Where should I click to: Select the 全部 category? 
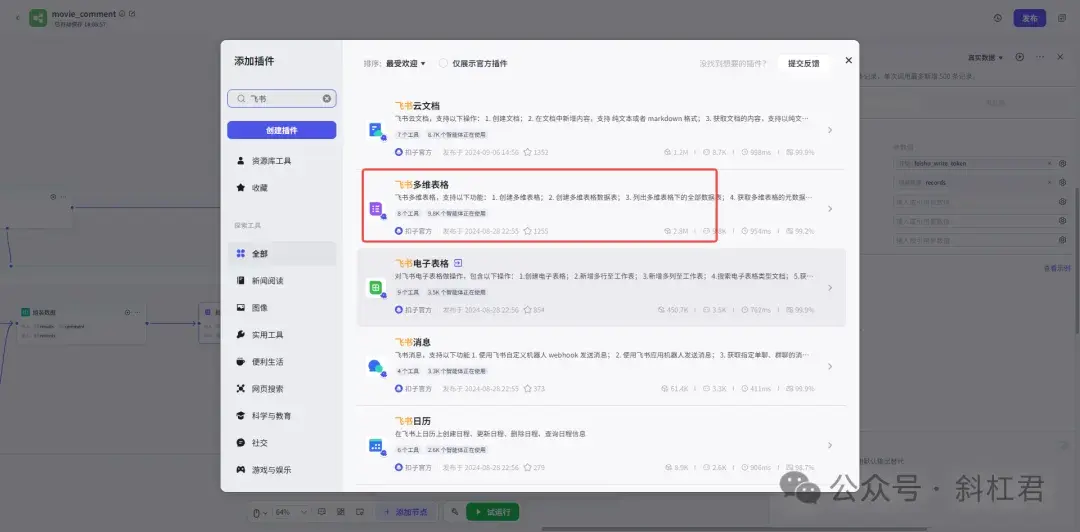click(282, 254)
